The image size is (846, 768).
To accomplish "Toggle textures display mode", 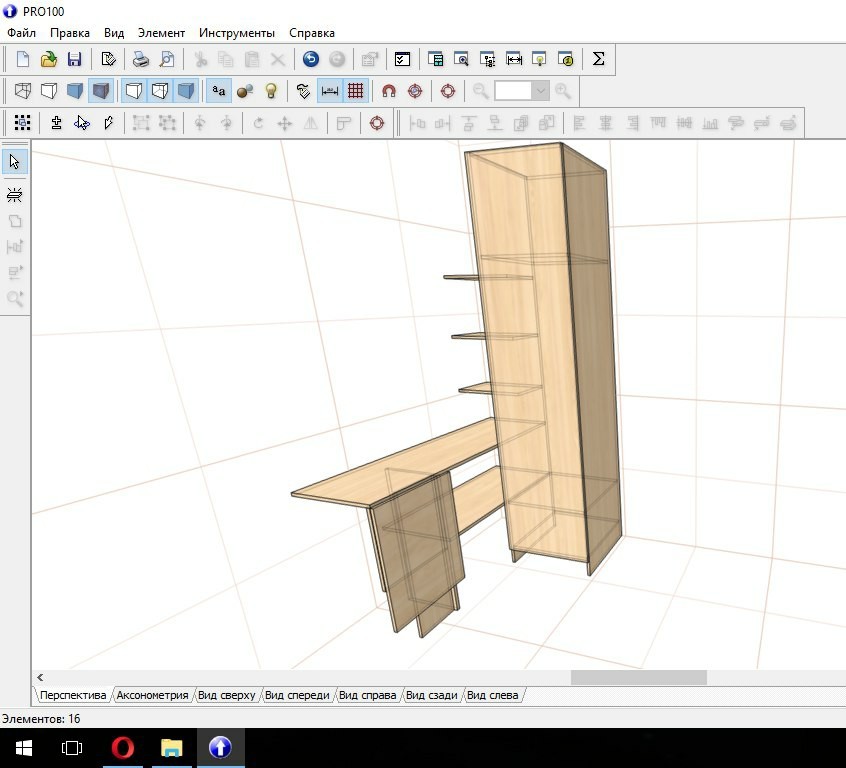I will (x=101, y=91).
